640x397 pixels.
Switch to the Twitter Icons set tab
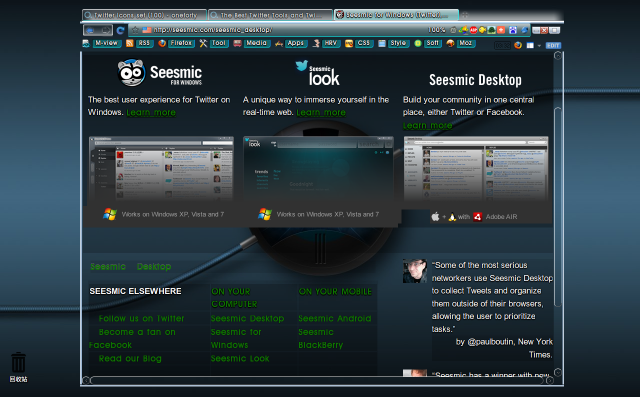(x=144, y=15)
